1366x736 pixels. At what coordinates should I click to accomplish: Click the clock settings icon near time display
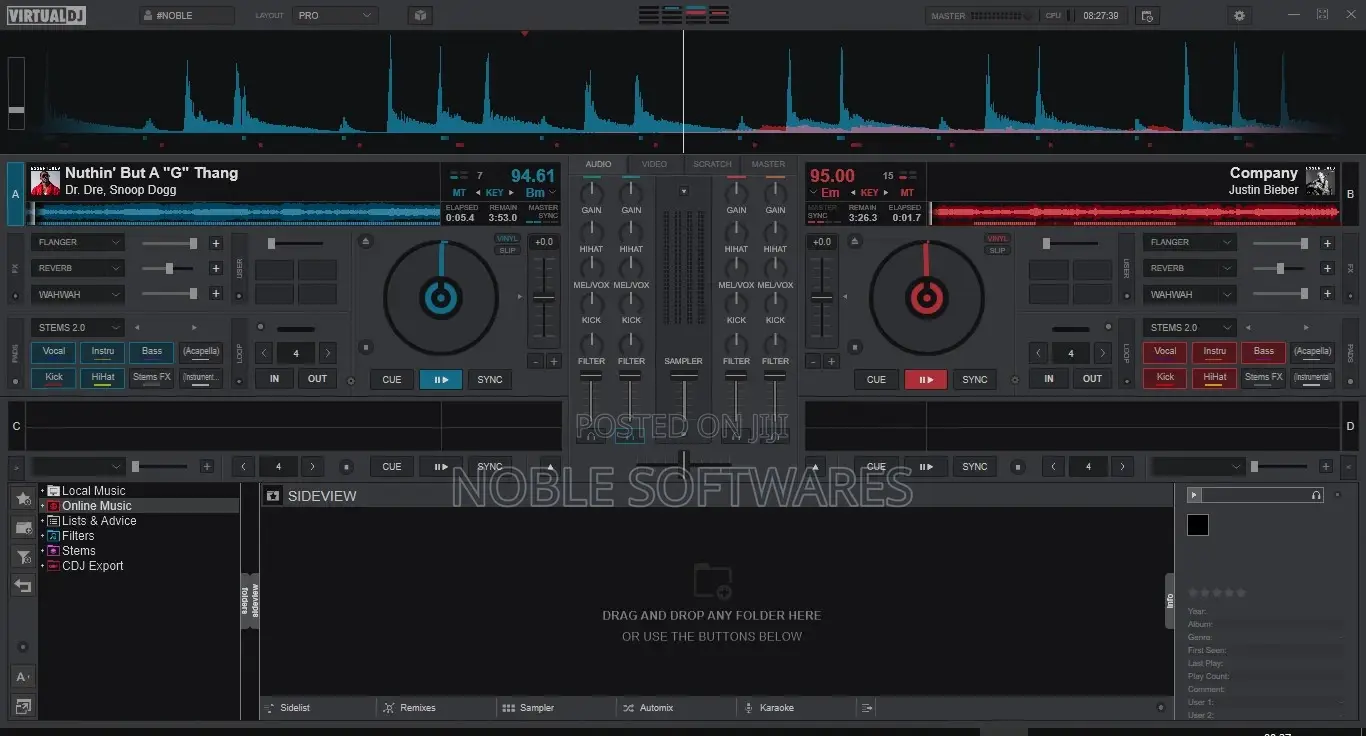(1146, 15)
